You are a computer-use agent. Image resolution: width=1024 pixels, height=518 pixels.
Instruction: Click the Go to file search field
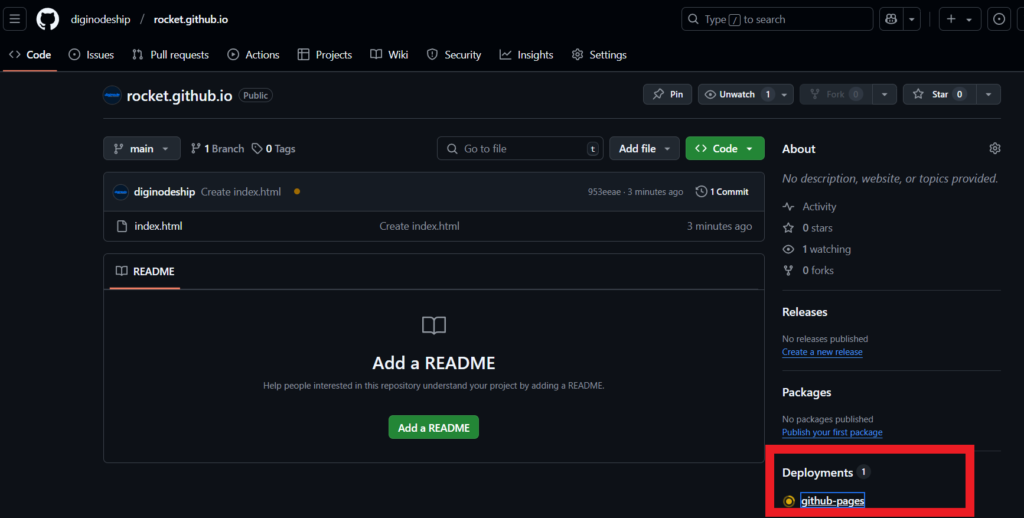(520, 149)
